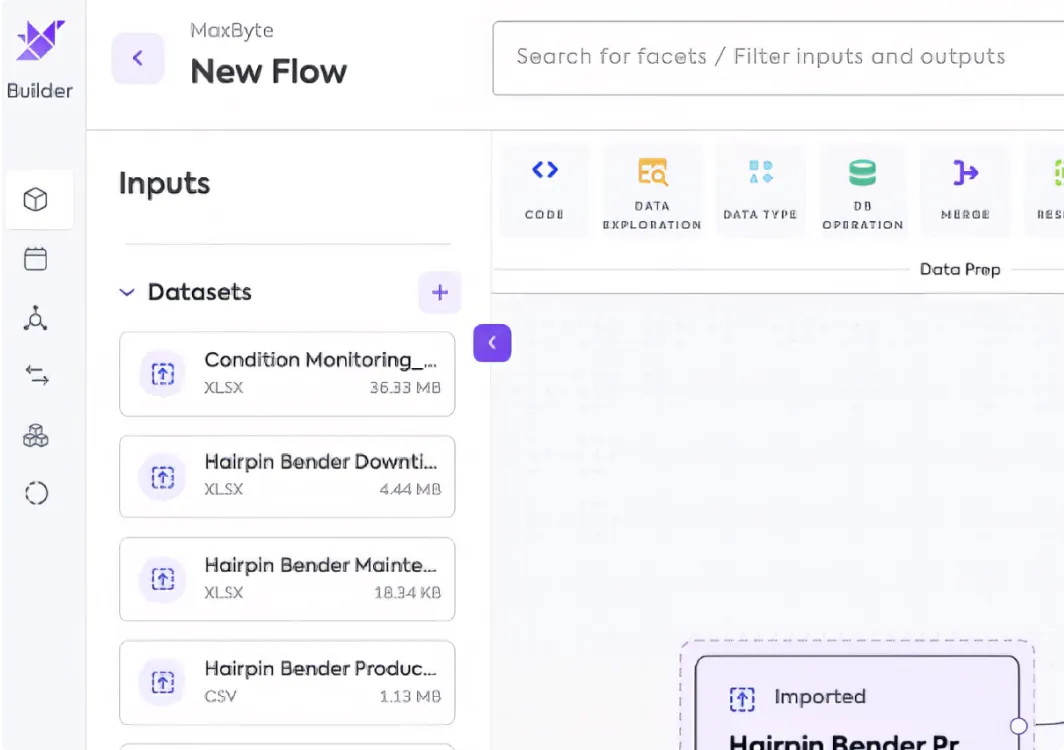
Task: Click the calendar icon in the left sidebar
Action: [x=36, y=258]
